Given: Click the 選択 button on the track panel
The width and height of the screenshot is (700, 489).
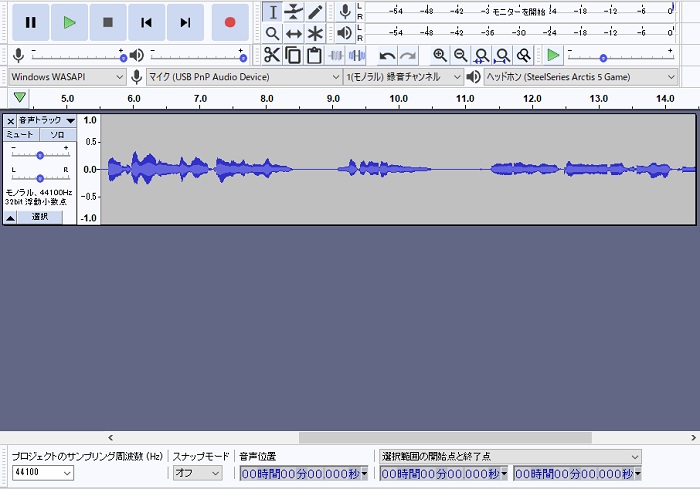Looking at the screenshot, I should (40, 217).
